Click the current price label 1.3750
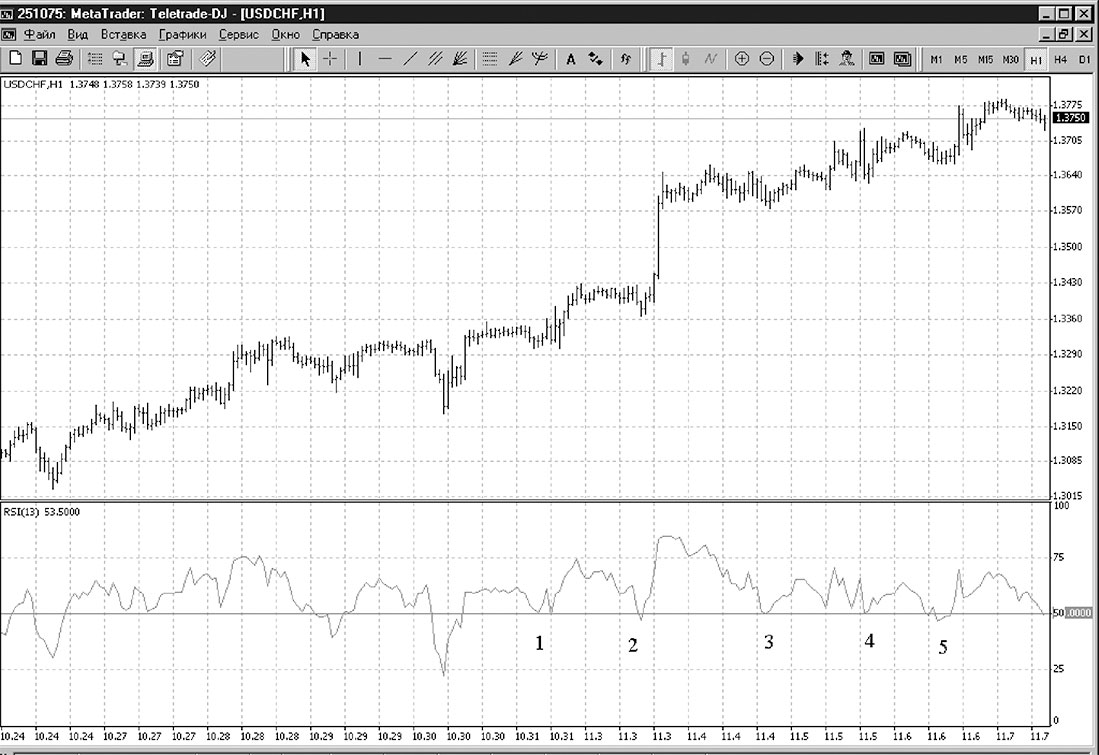Viewport: 1099px width, 755px height. (x=1070, y=118)
